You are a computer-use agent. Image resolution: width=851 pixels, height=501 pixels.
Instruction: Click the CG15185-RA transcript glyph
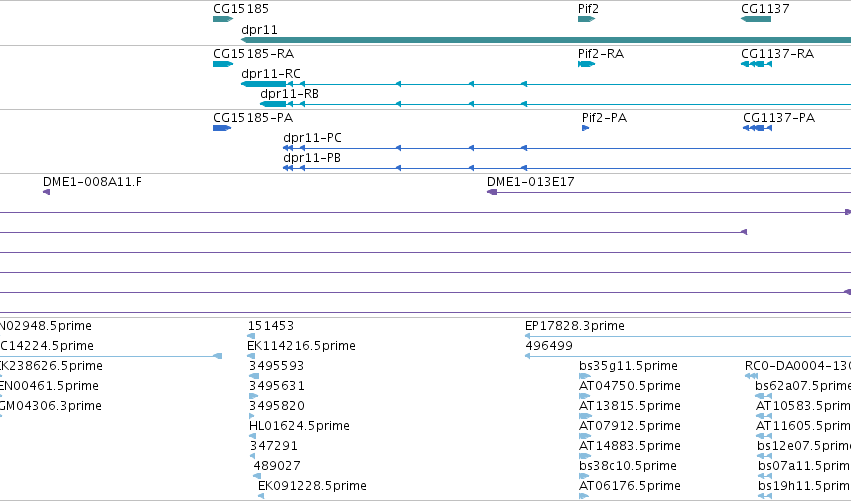click(223, 64)
